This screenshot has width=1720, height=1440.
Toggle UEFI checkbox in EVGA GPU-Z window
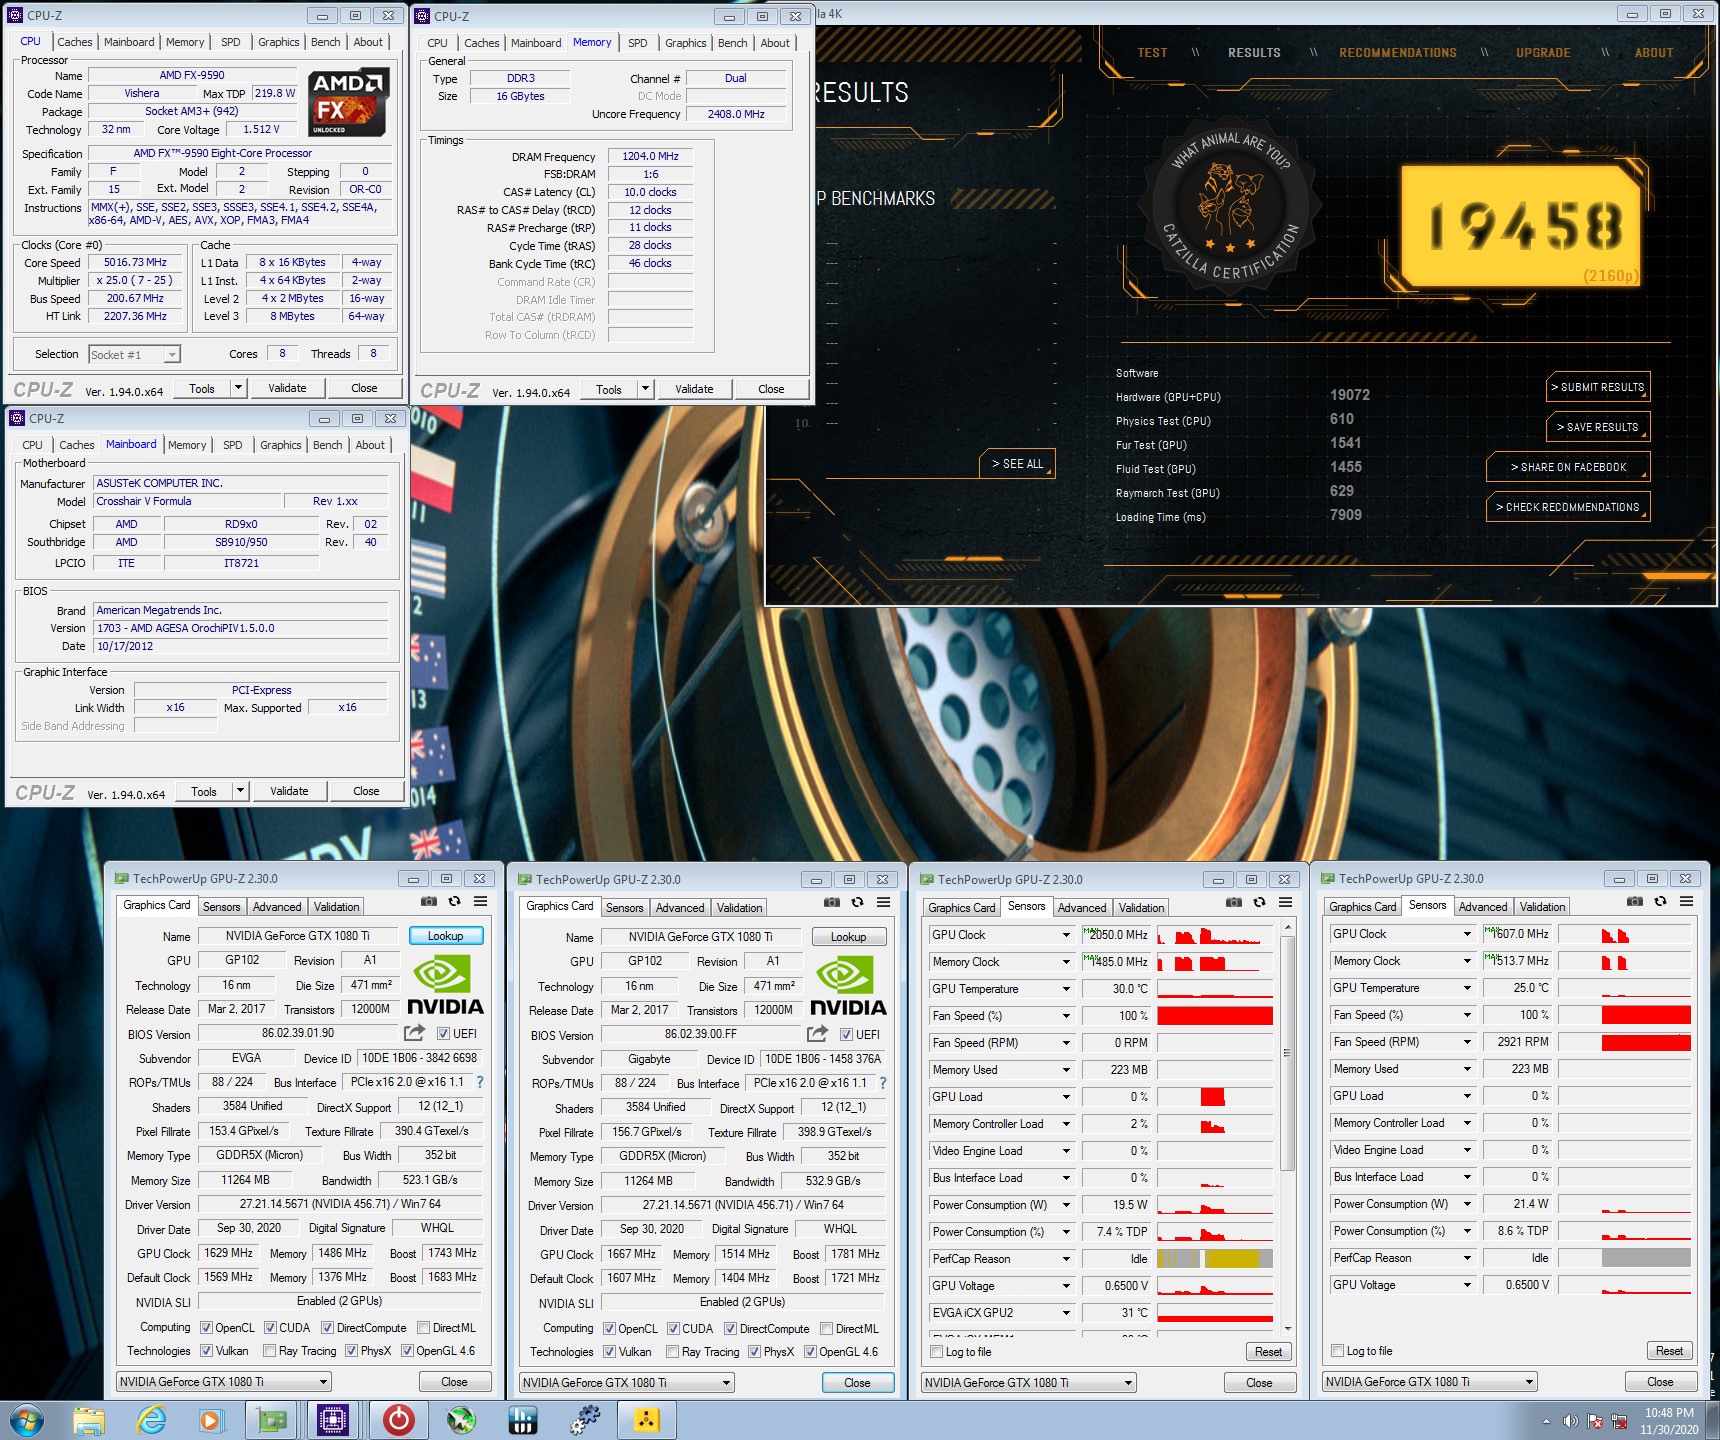[x=443, y=1033]
